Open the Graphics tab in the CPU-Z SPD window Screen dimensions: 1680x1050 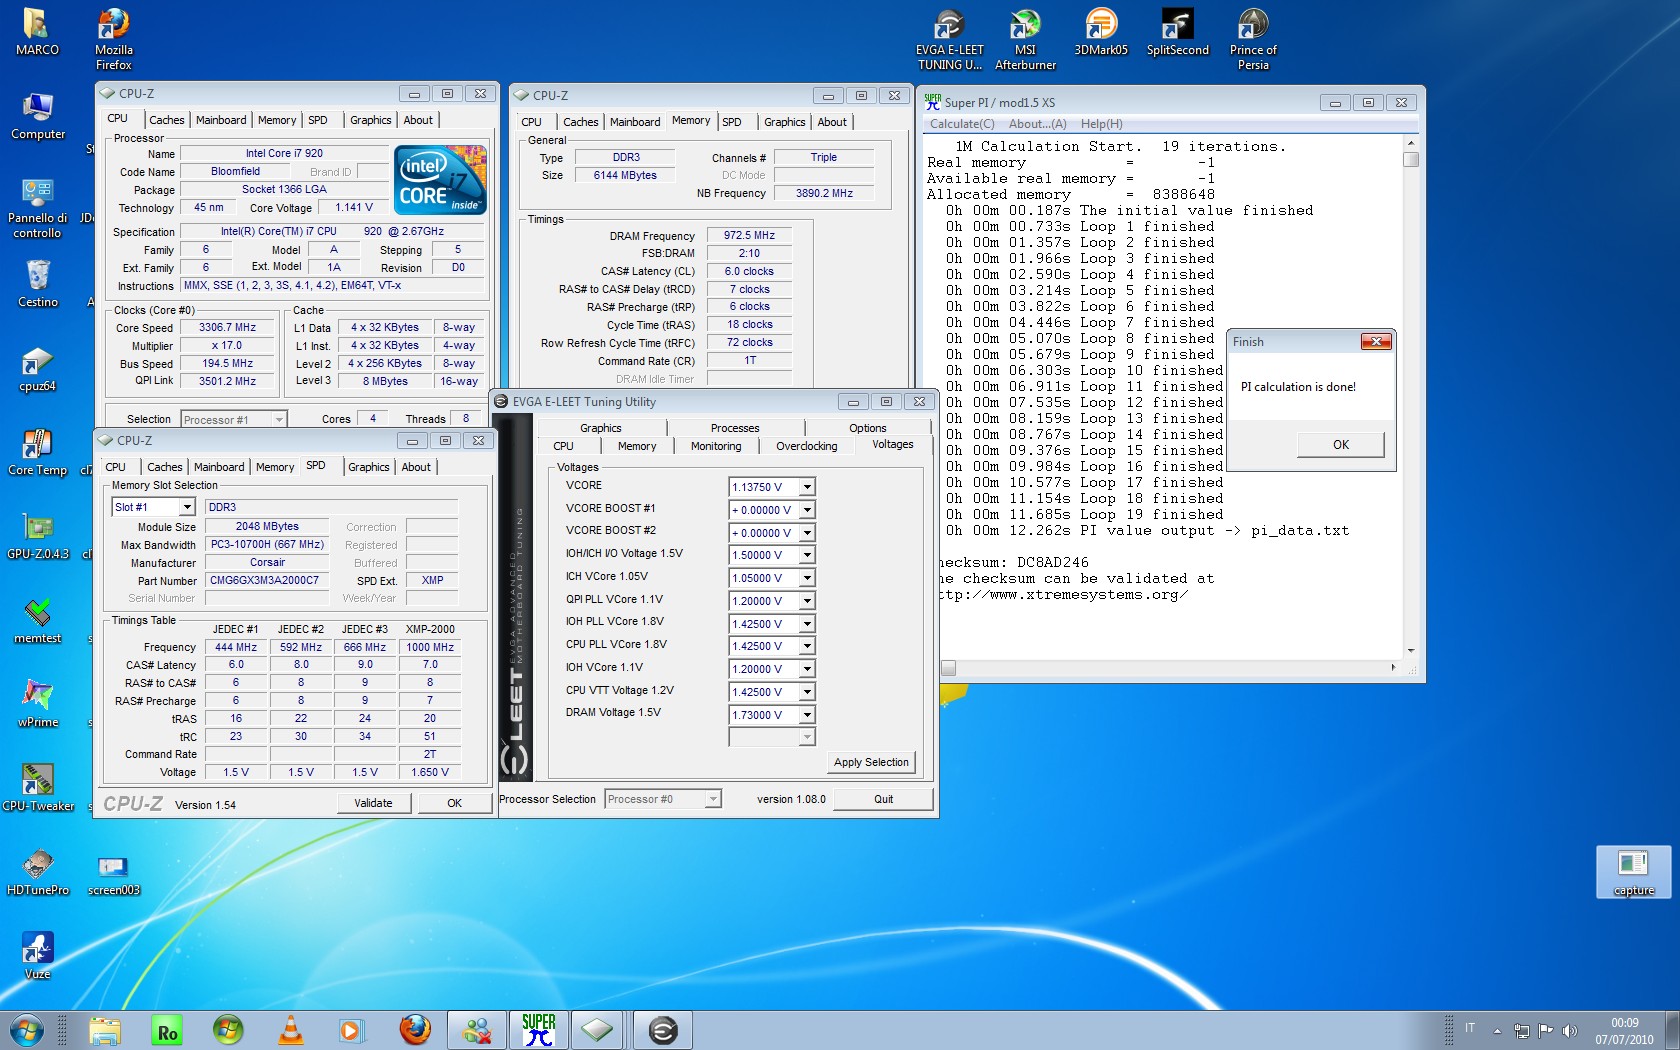tap(369, 467)
